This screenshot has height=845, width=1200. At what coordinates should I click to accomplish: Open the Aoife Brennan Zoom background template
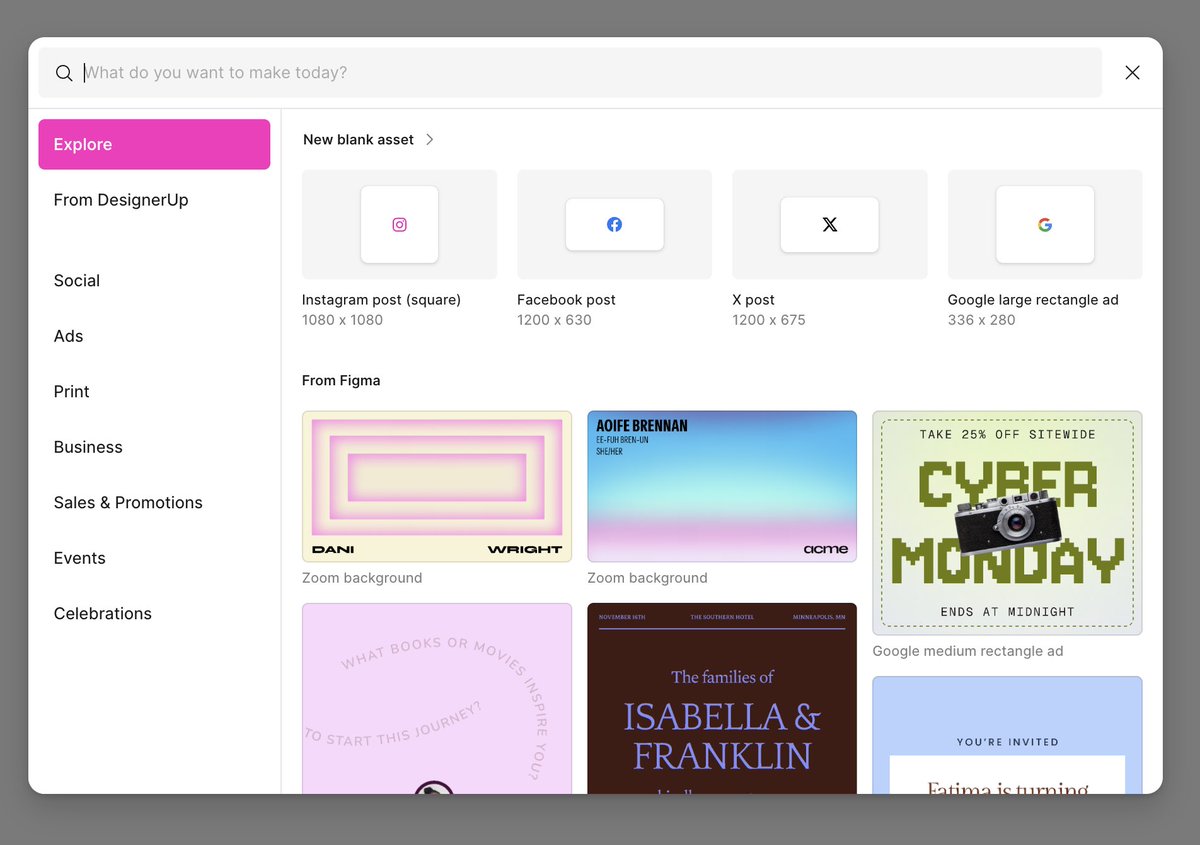point(722,486)
